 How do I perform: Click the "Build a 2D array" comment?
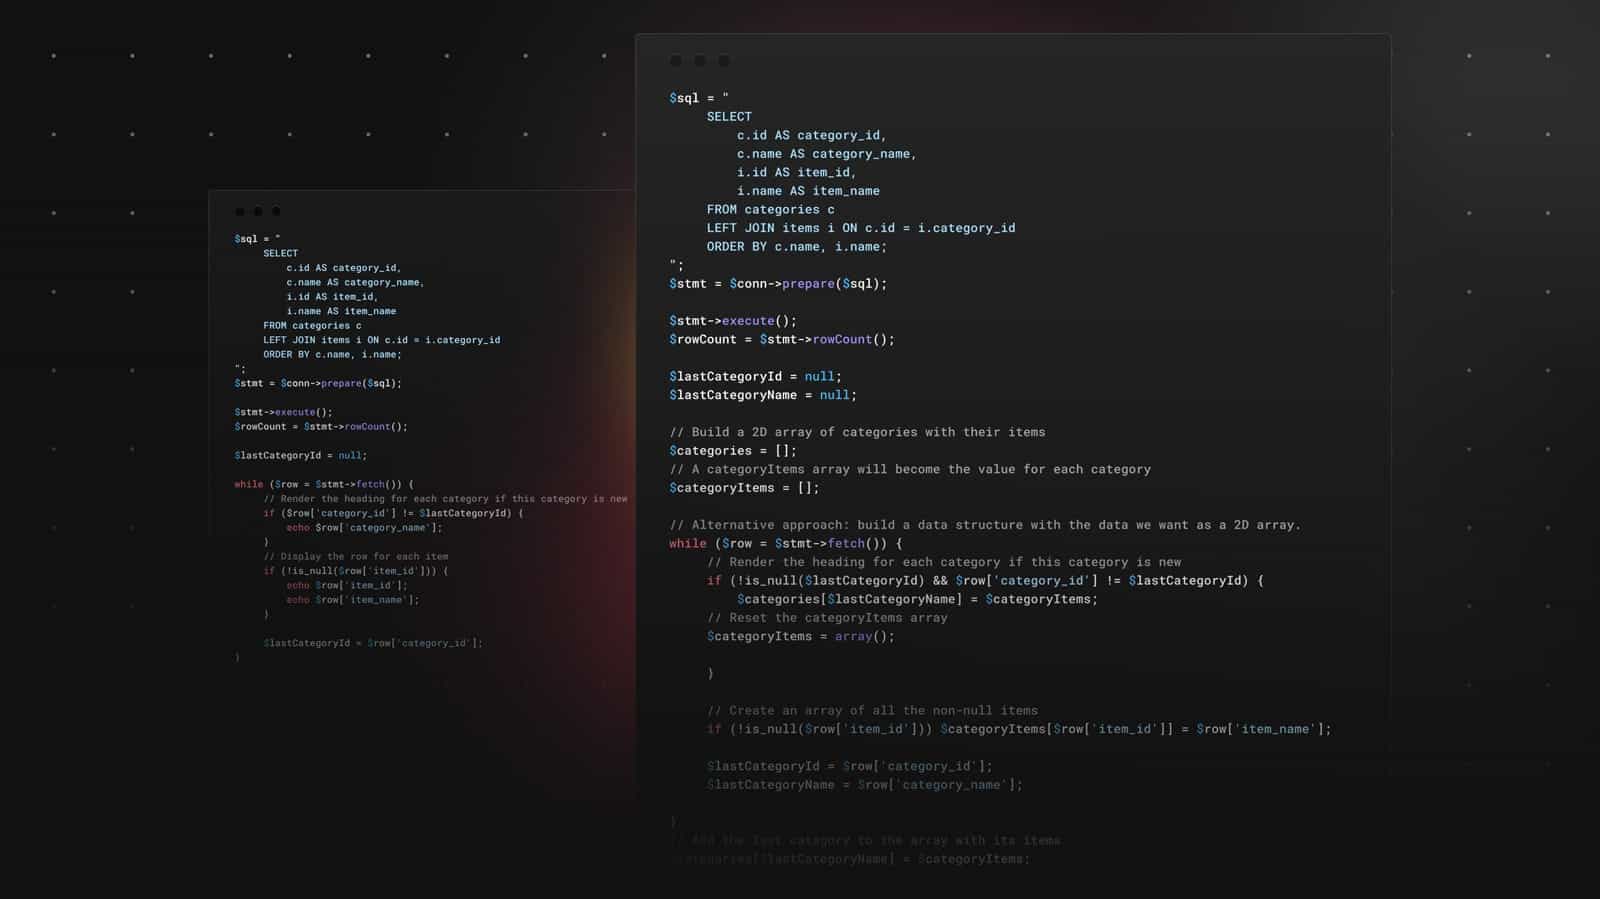[857, 432]
